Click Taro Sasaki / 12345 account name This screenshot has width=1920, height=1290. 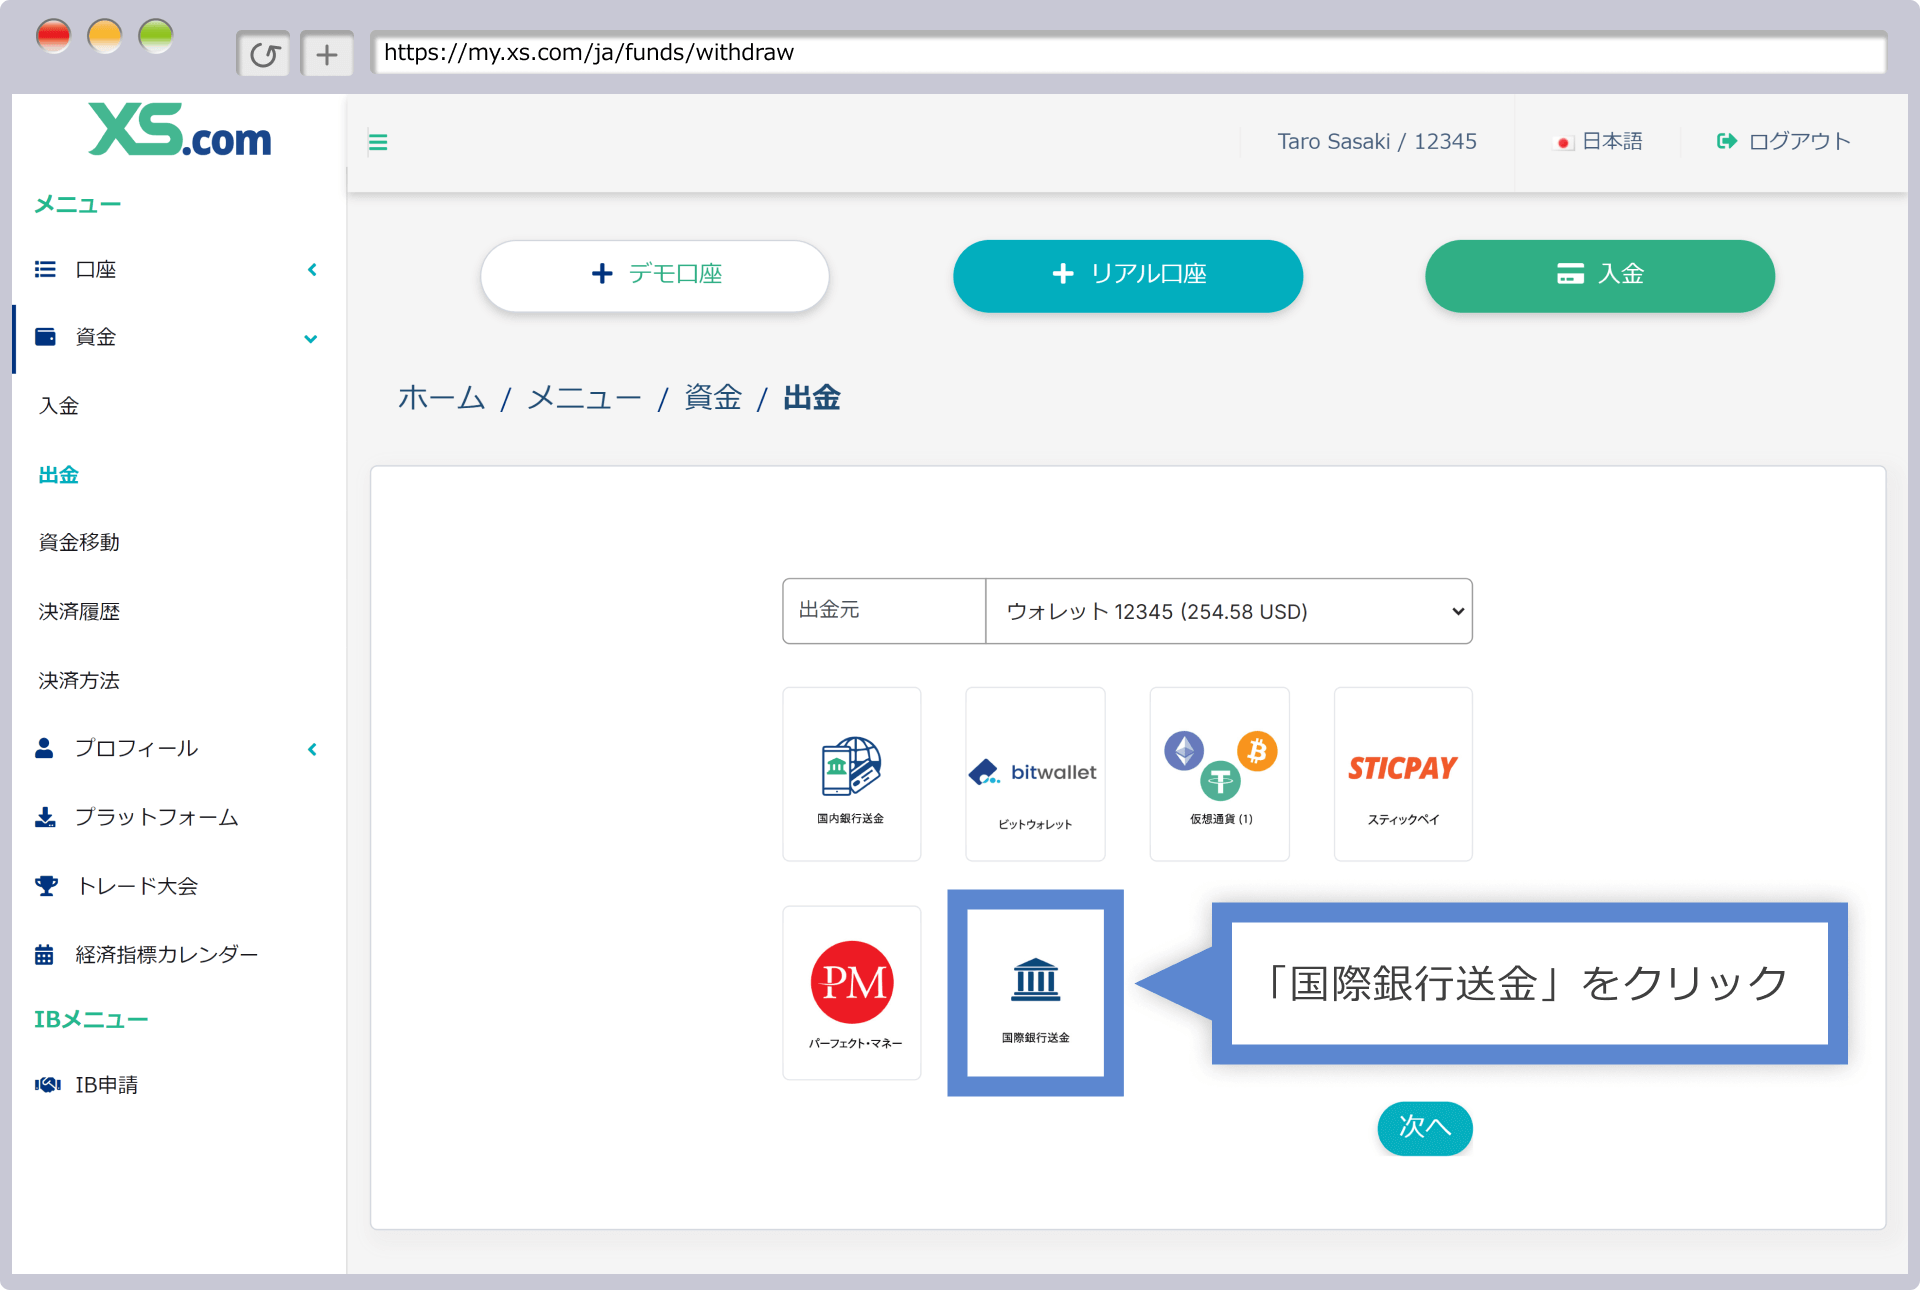(1377, 141)
